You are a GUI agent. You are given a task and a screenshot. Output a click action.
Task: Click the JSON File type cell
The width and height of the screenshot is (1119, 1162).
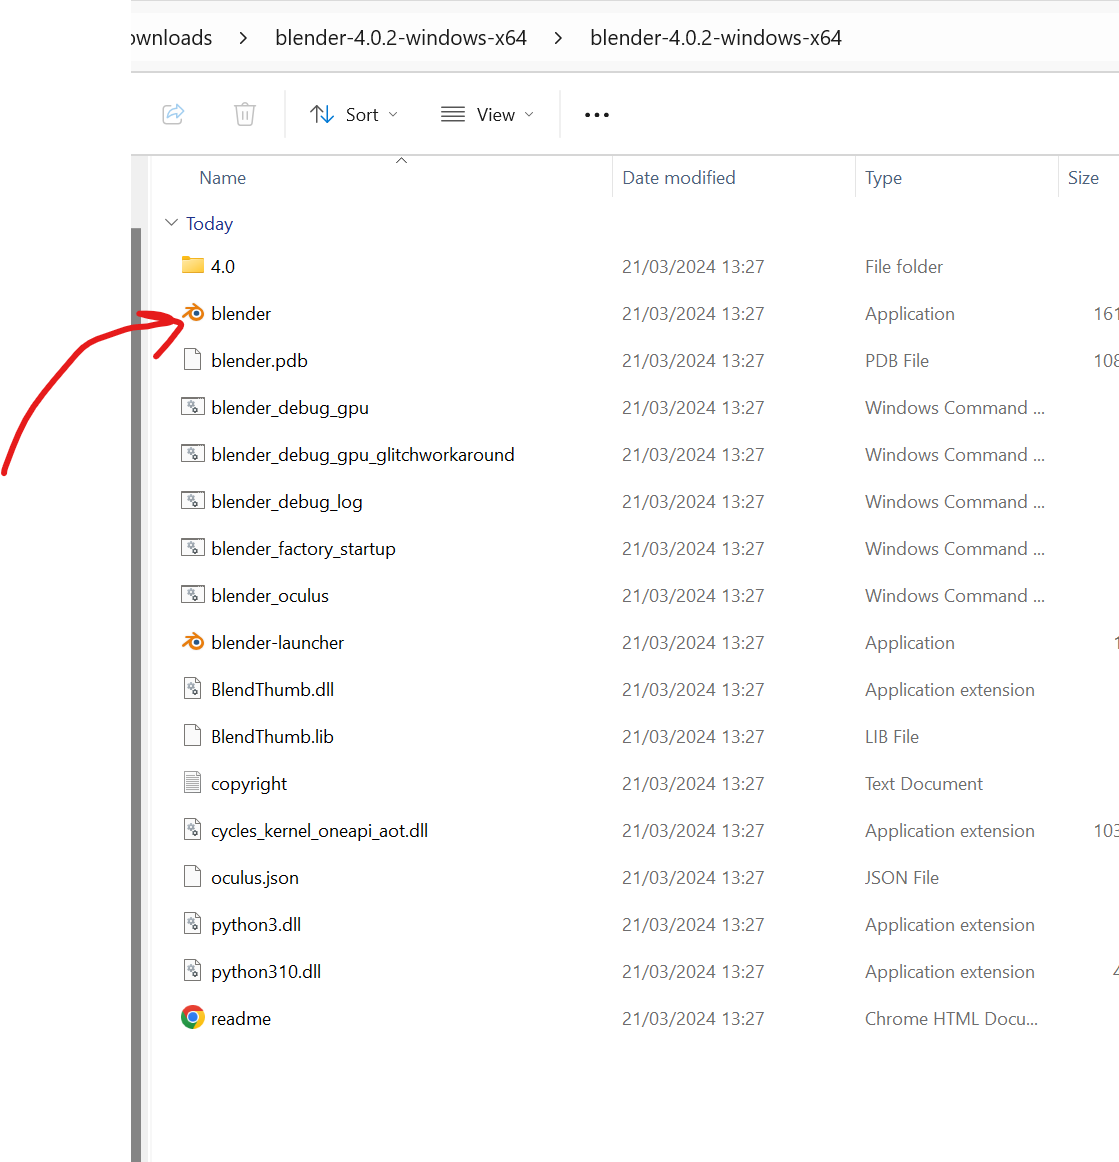tap(902, 878)
